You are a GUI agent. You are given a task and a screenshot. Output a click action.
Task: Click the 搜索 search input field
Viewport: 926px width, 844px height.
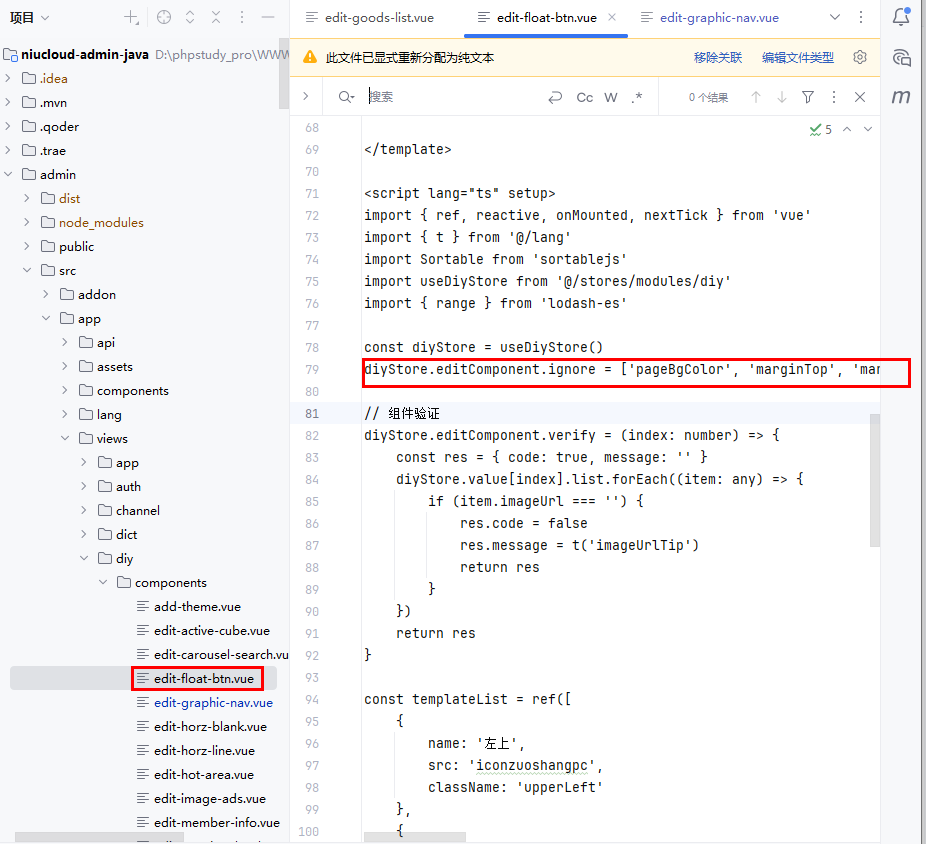click(x=450, y=97)
